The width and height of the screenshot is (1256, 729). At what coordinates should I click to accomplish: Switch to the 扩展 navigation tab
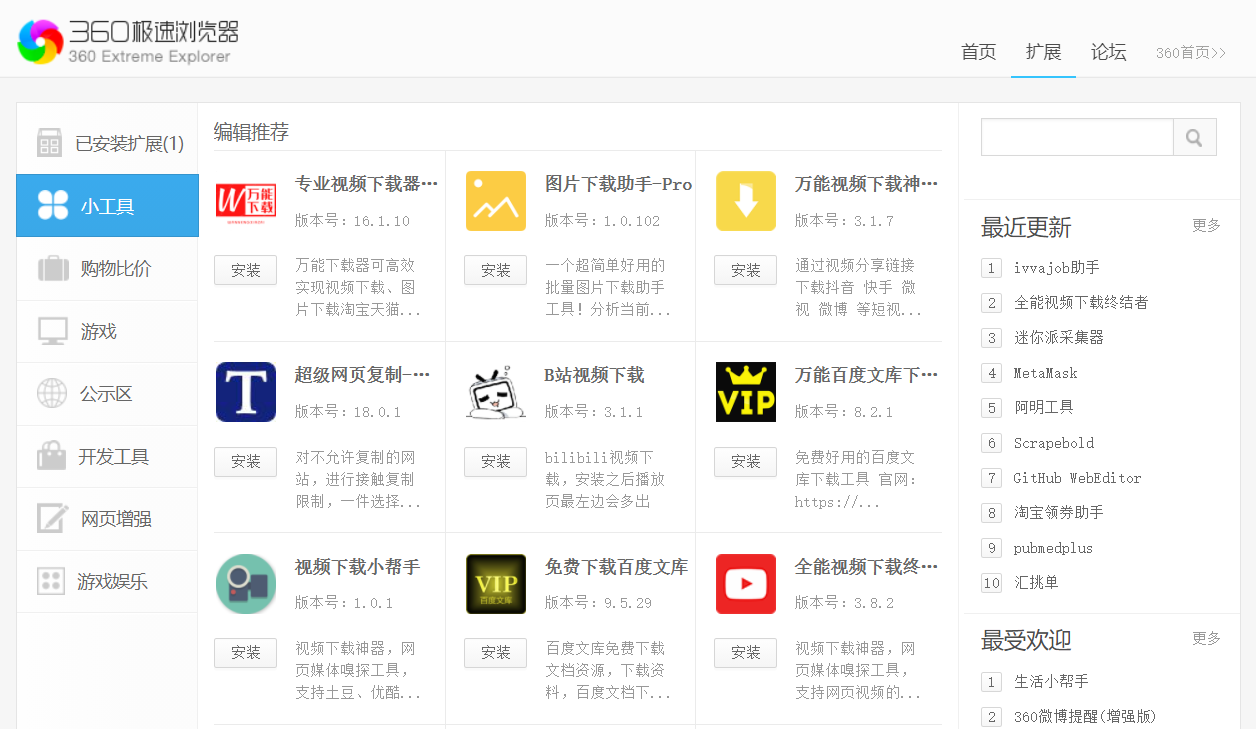click(x=1043, y=52)
